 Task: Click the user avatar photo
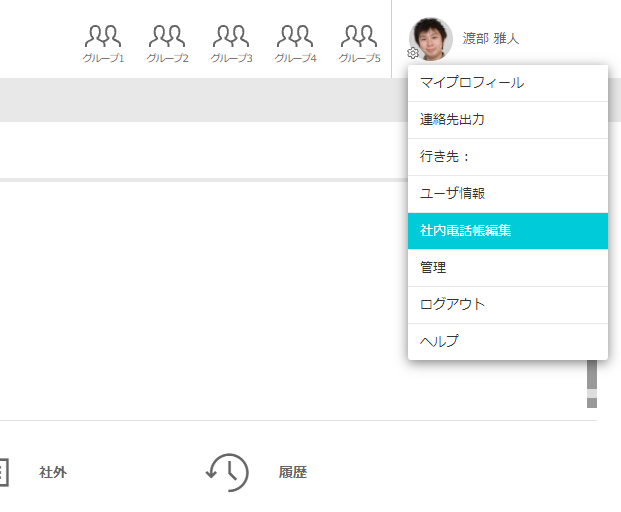pyautogui.click(x=432, y=38)
